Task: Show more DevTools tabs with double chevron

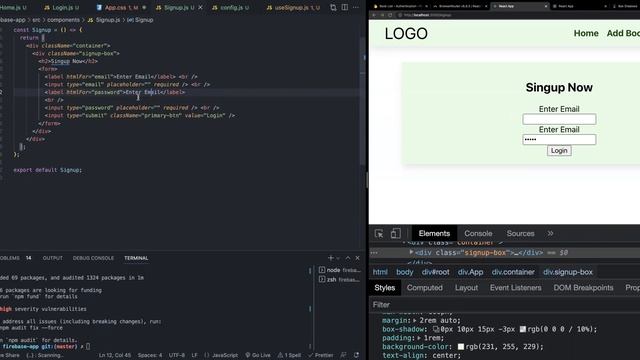Action: click(x=550, y=233)
